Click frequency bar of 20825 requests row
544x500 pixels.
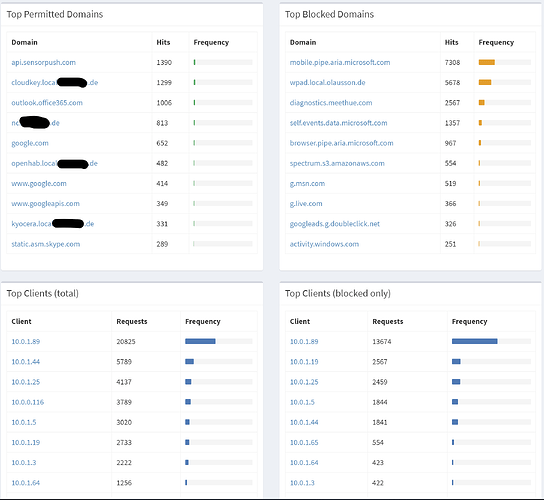click(219, 341)
